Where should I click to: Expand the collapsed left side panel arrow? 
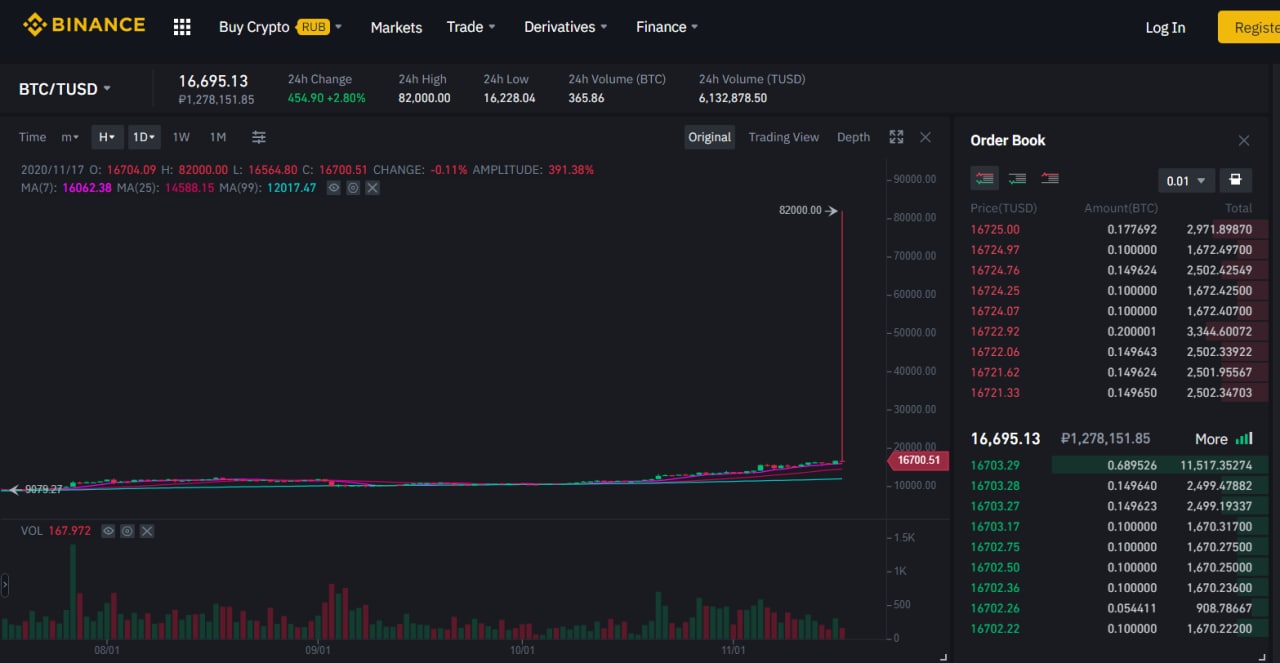click(x=5, y=585)
